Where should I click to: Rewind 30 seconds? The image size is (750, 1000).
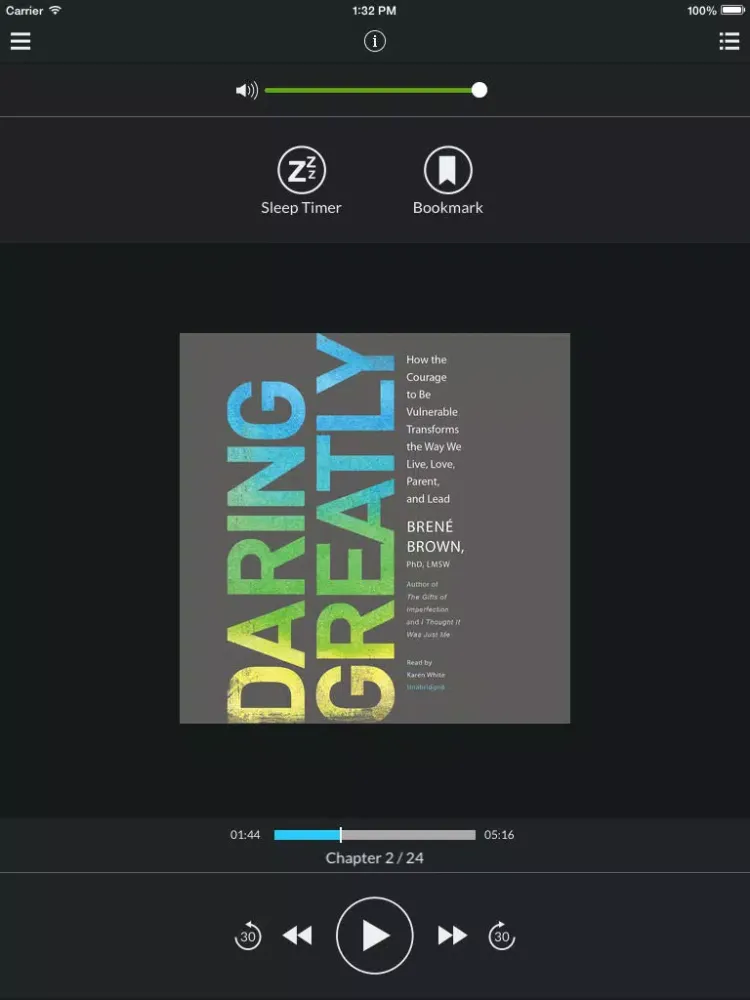(247, 936)
